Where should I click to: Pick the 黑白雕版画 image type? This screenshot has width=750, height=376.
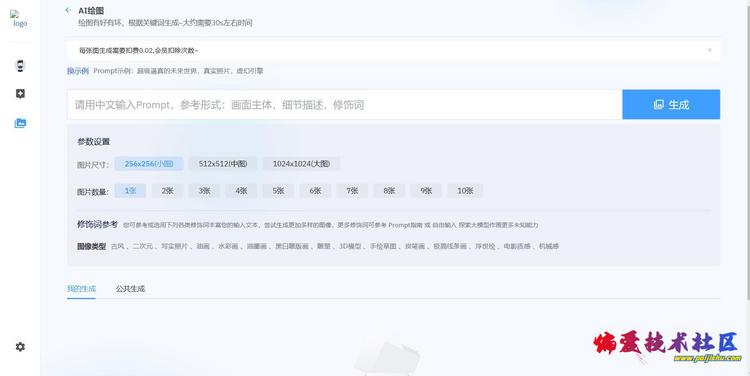click(x=292, y=246)
